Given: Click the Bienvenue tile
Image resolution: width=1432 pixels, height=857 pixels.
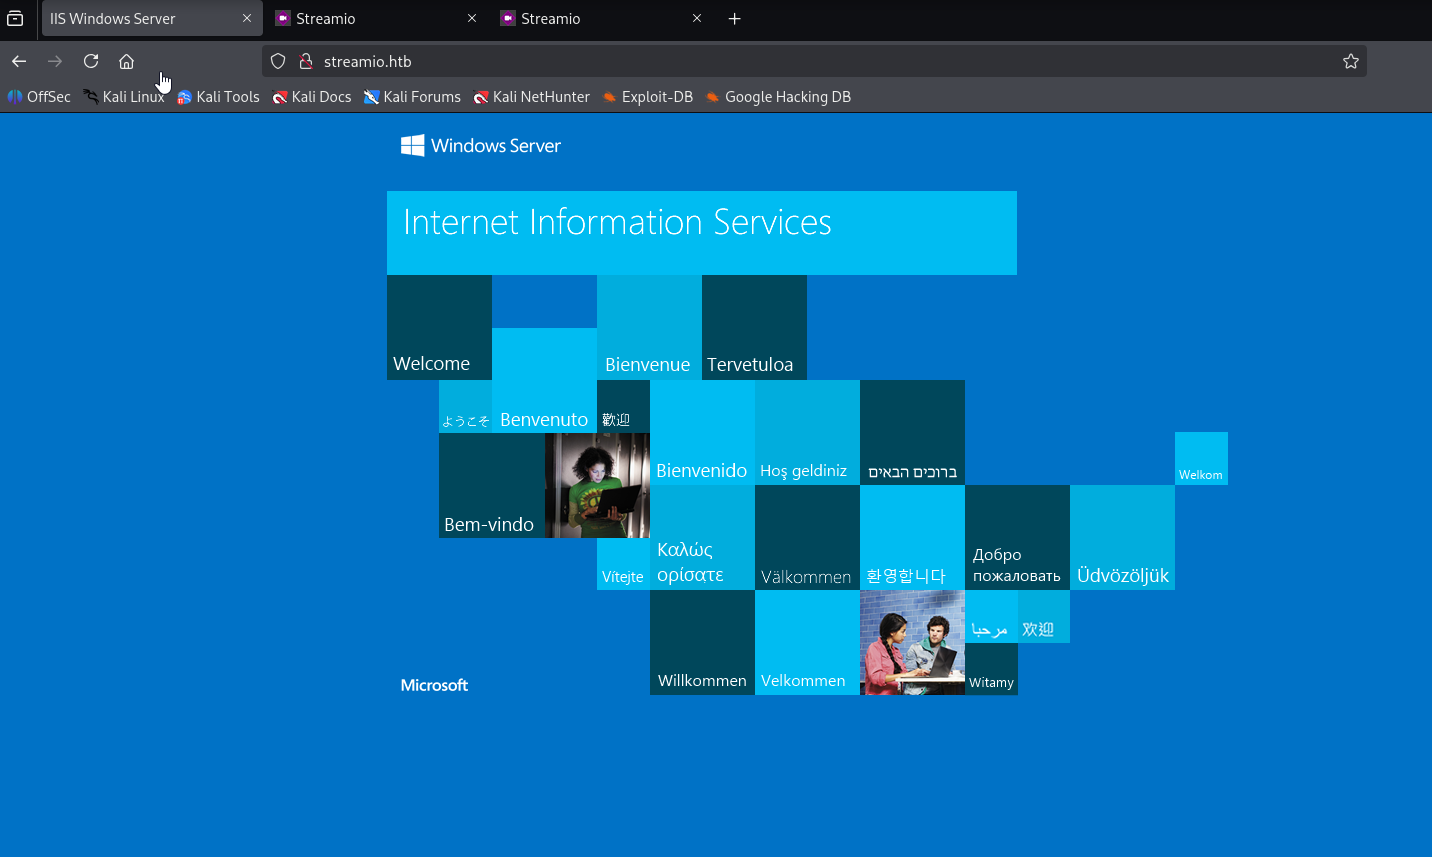Looking at the screenshot, I should point(649,328).
